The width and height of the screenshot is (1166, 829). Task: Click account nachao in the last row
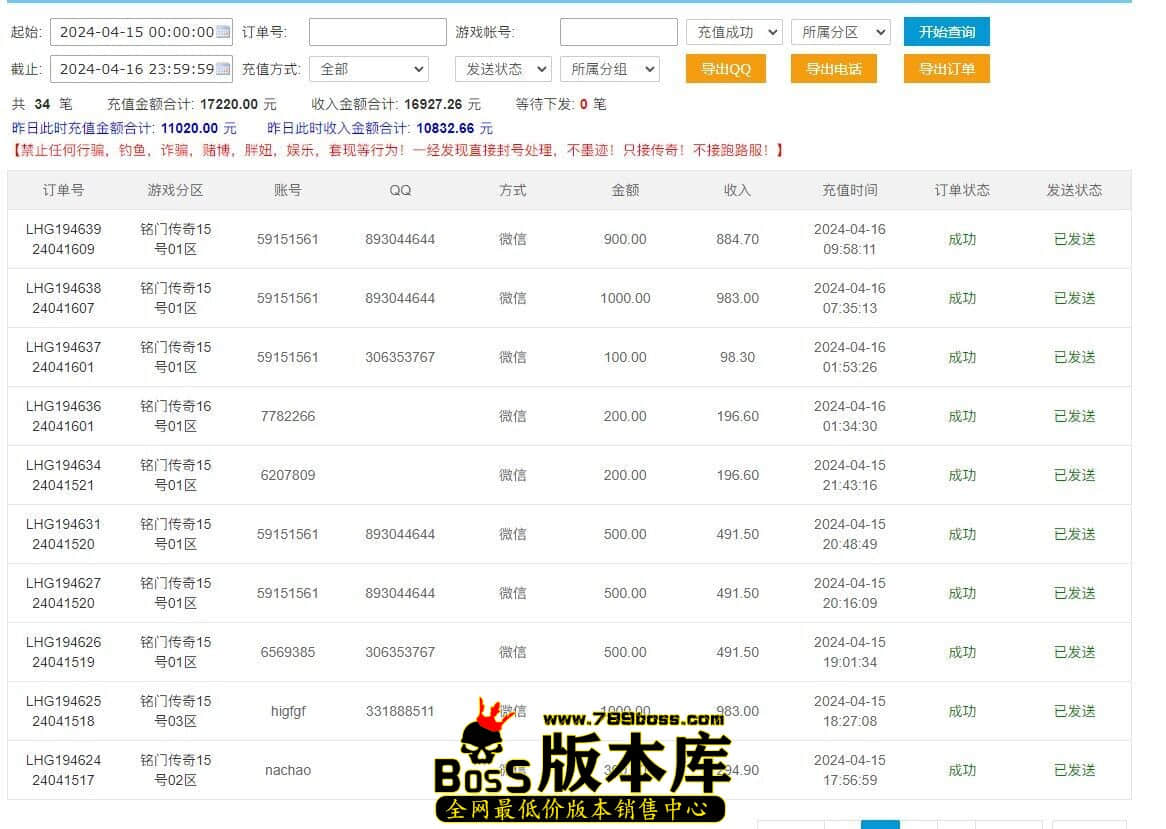point(287,770)
